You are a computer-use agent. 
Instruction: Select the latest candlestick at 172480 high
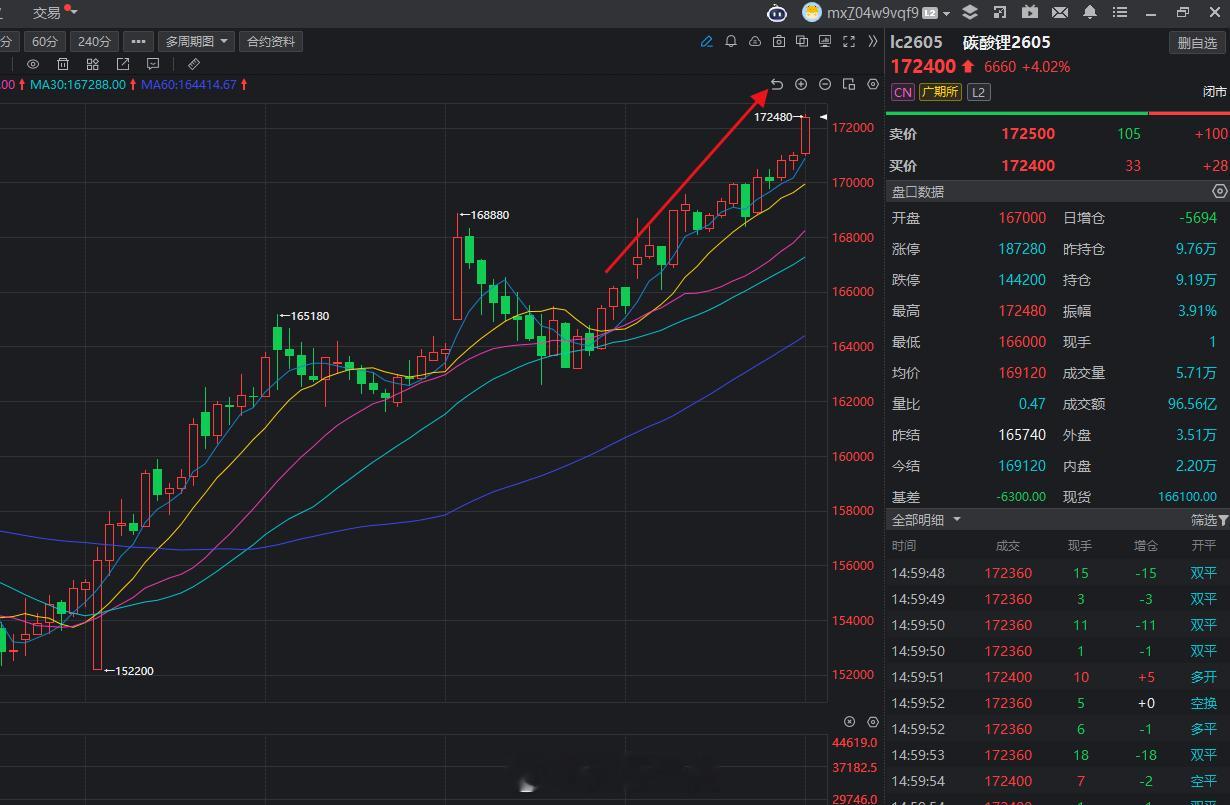tap(805, 135)
